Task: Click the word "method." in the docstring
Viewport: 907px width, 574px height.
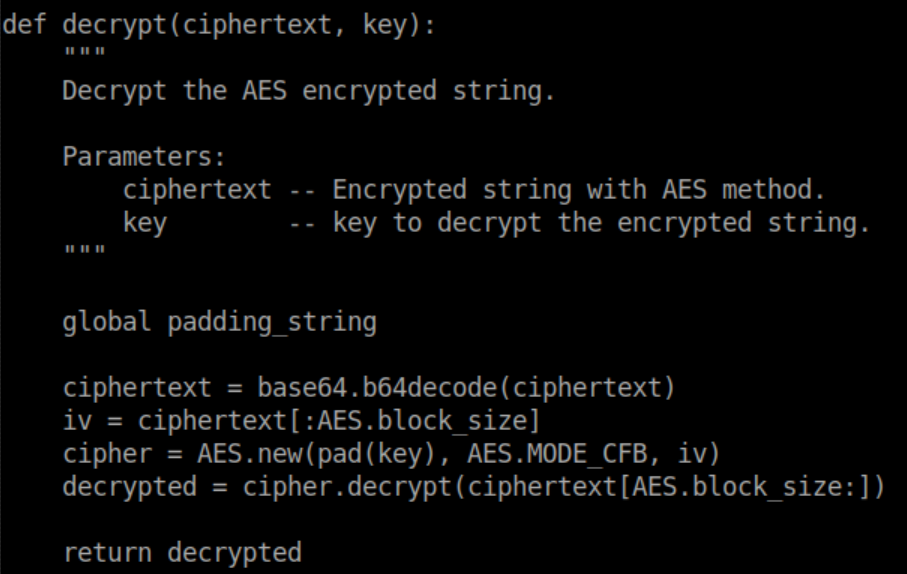Action: [785, 190]
